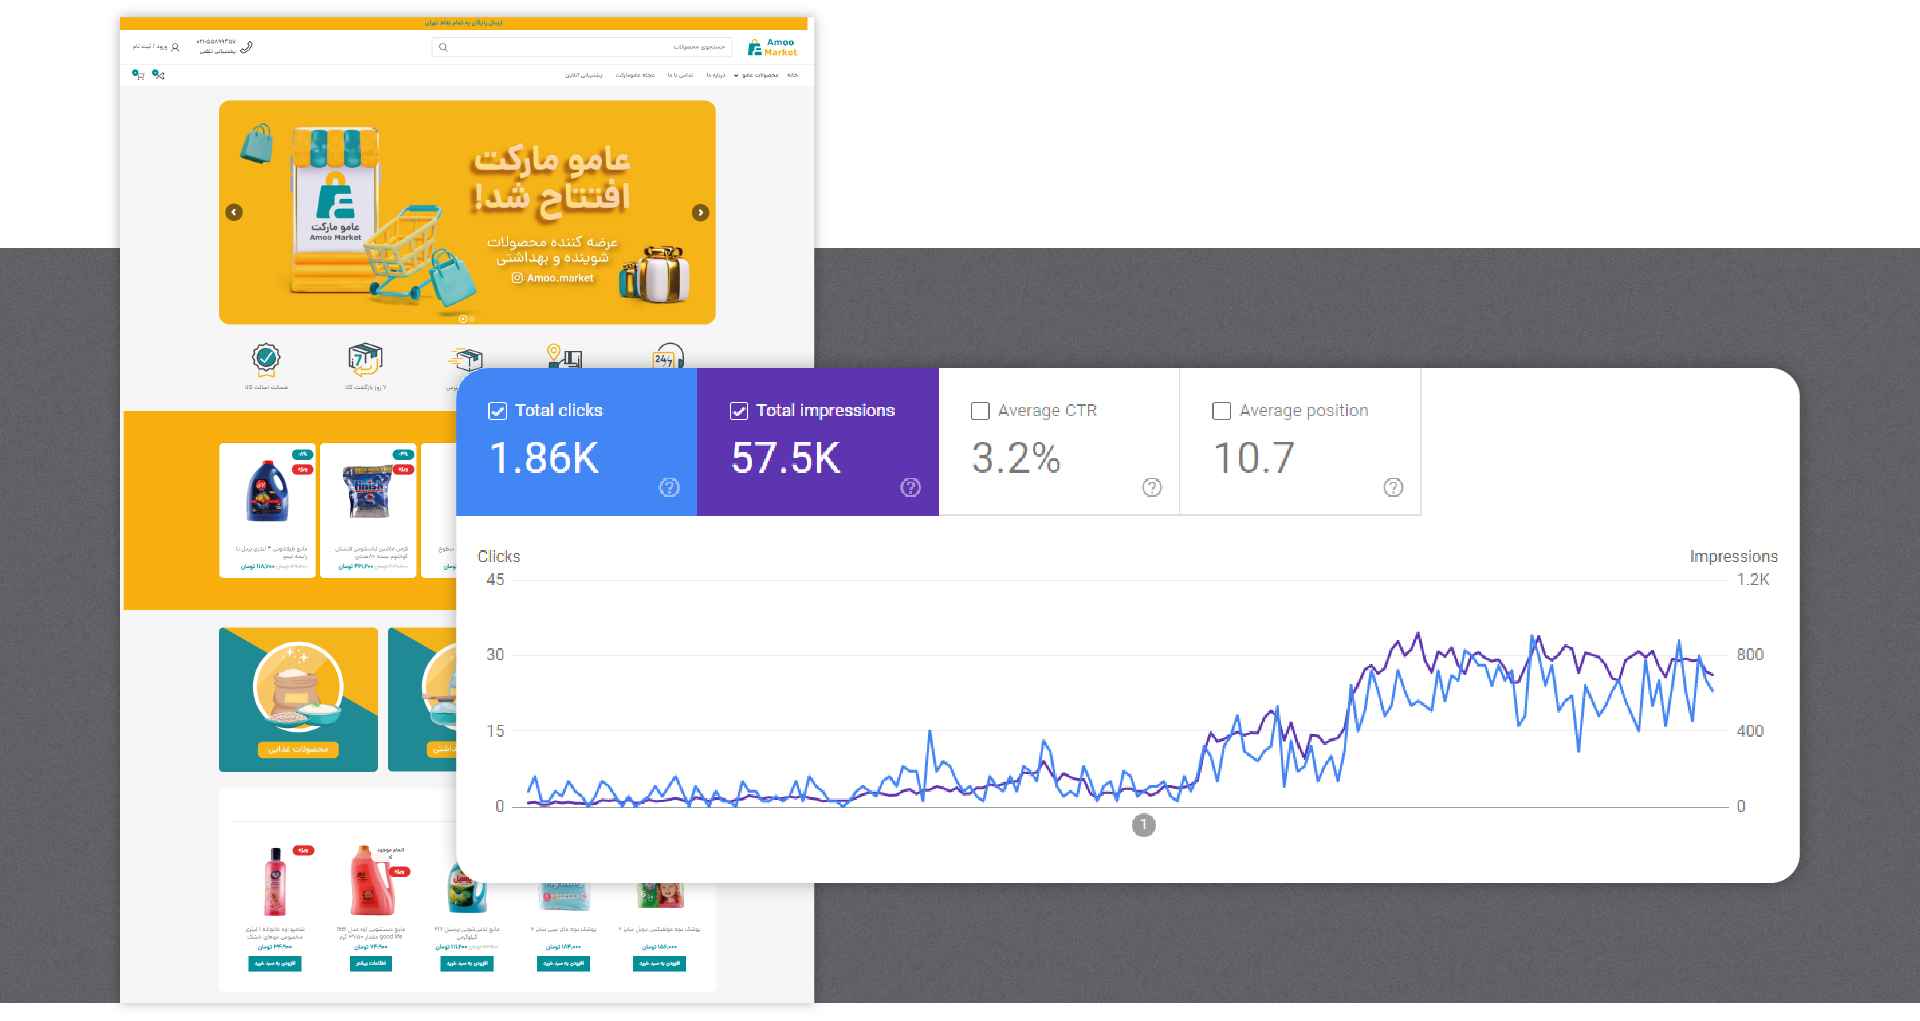Click the Instagram Amoo.market handle on banner
1920x1021 pixels.
pos(553,278)
